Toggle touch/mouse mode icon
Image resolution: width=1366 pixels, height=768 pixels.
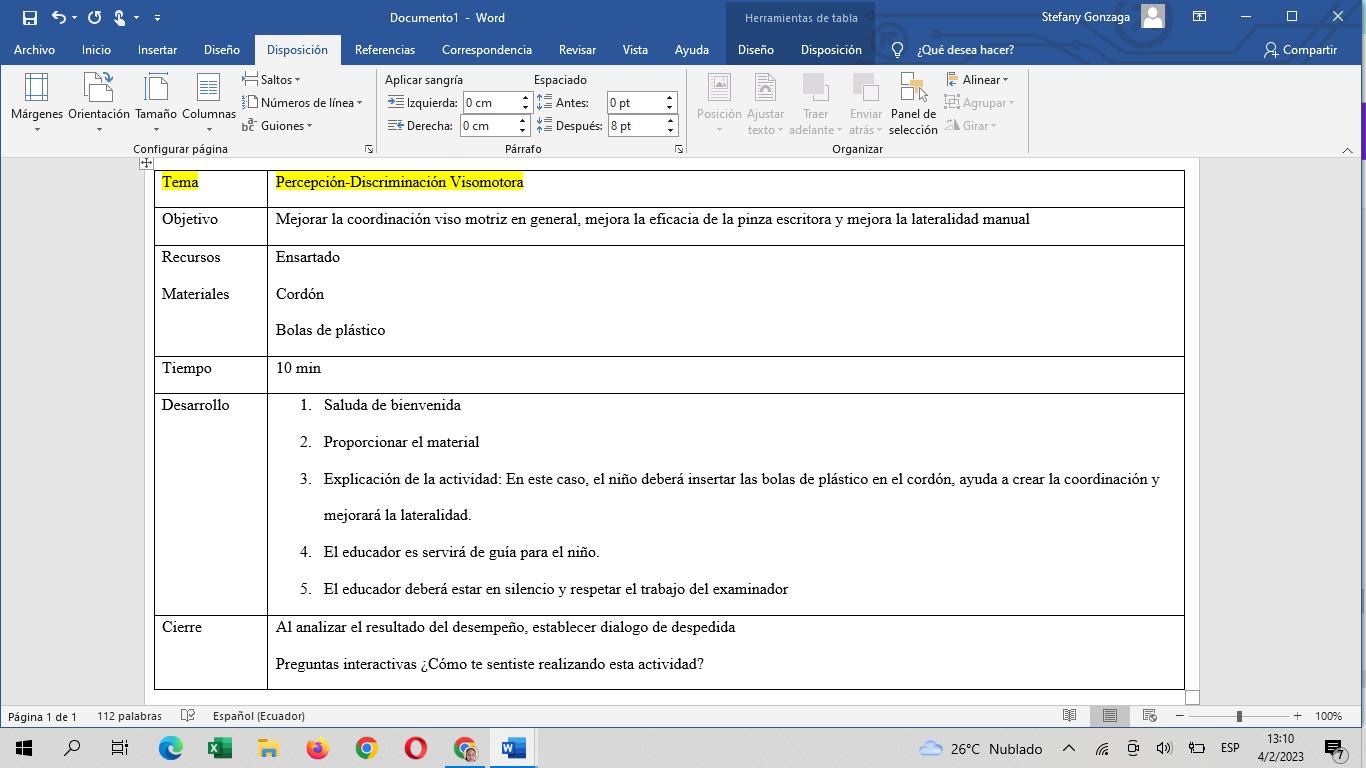point(119,17)
